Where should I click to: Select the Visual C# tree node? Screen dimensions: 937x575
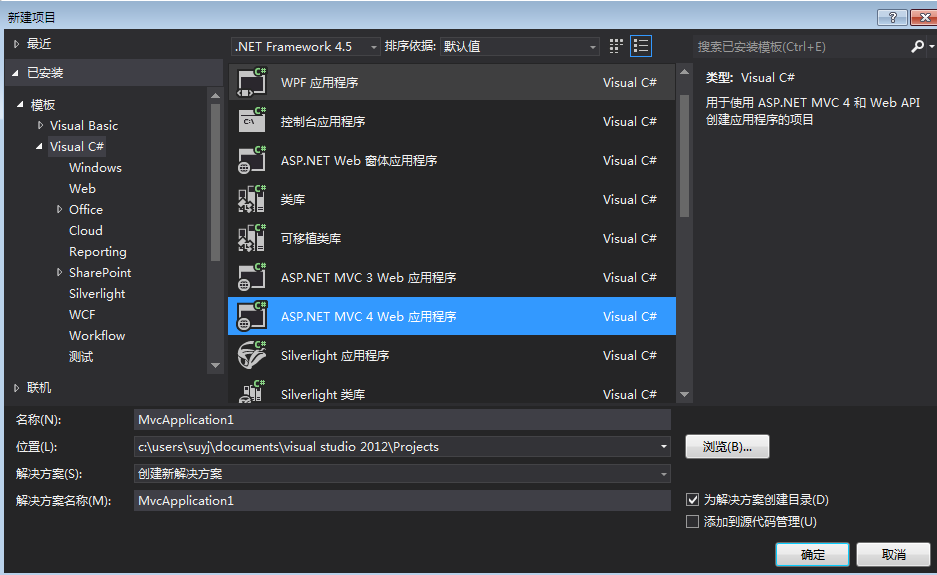coord(76,146)
